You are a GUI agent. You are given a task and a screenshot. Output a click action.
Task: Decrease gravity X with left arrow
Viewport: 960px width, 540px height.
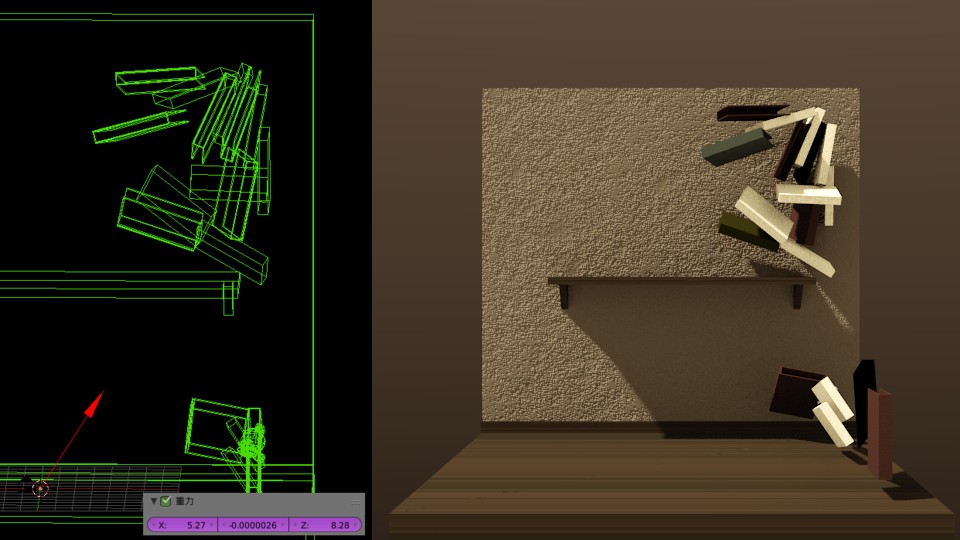click(154, 525)
